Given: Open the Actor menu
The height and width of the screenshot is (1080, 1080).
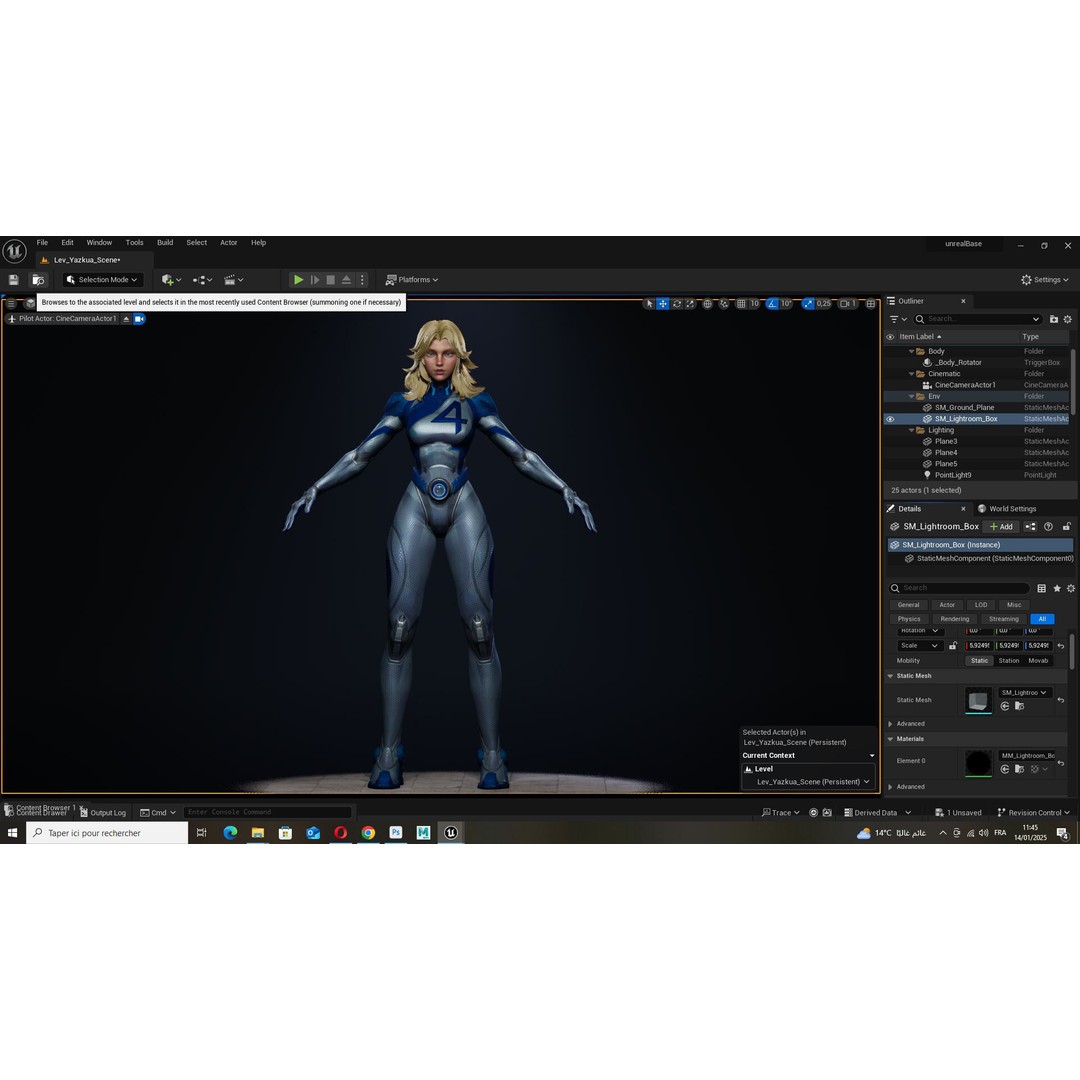Looking at the screenshot, I should pos(229,242).
